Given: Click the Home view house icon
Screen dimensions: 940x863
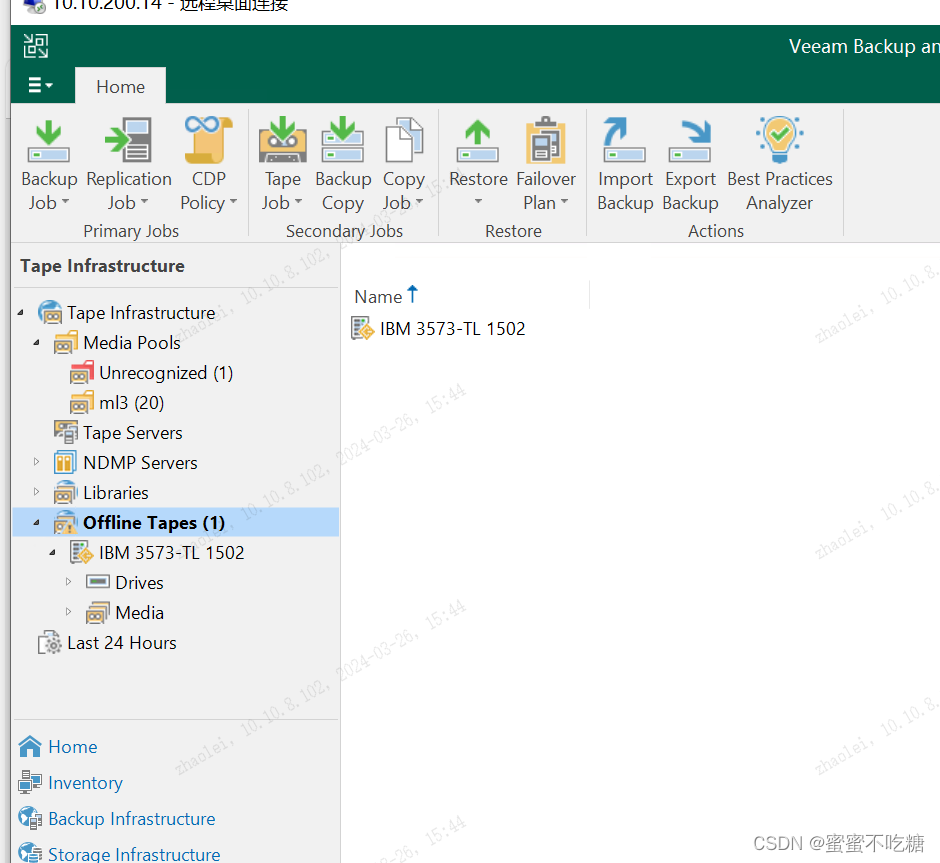Looking at the screenshot, I should coord(30,746).
